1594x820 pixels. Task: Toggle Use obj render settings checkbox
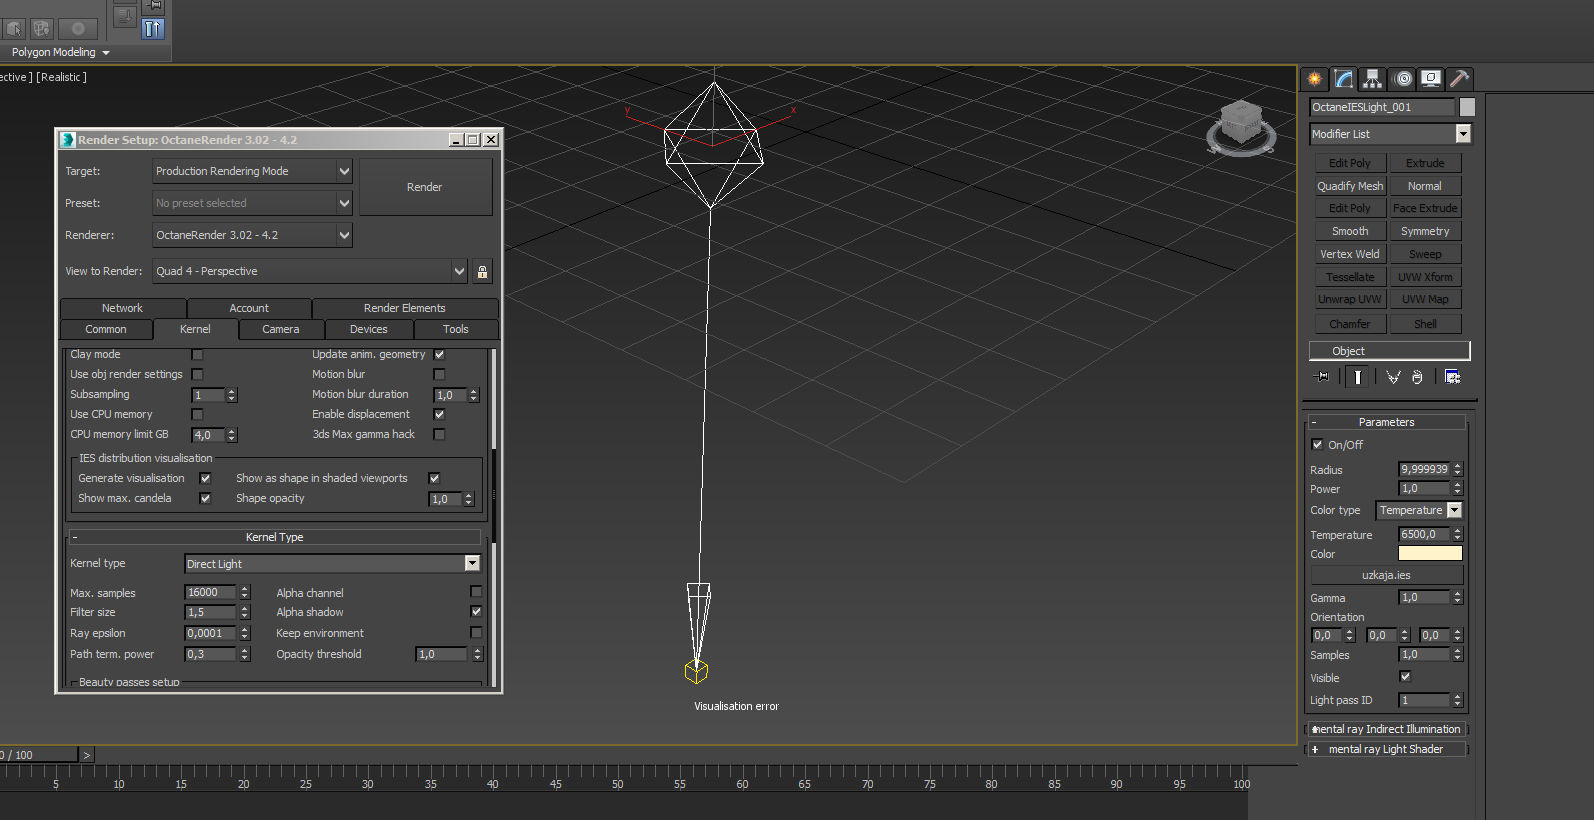pyautogui.click(x=197, y=374)
